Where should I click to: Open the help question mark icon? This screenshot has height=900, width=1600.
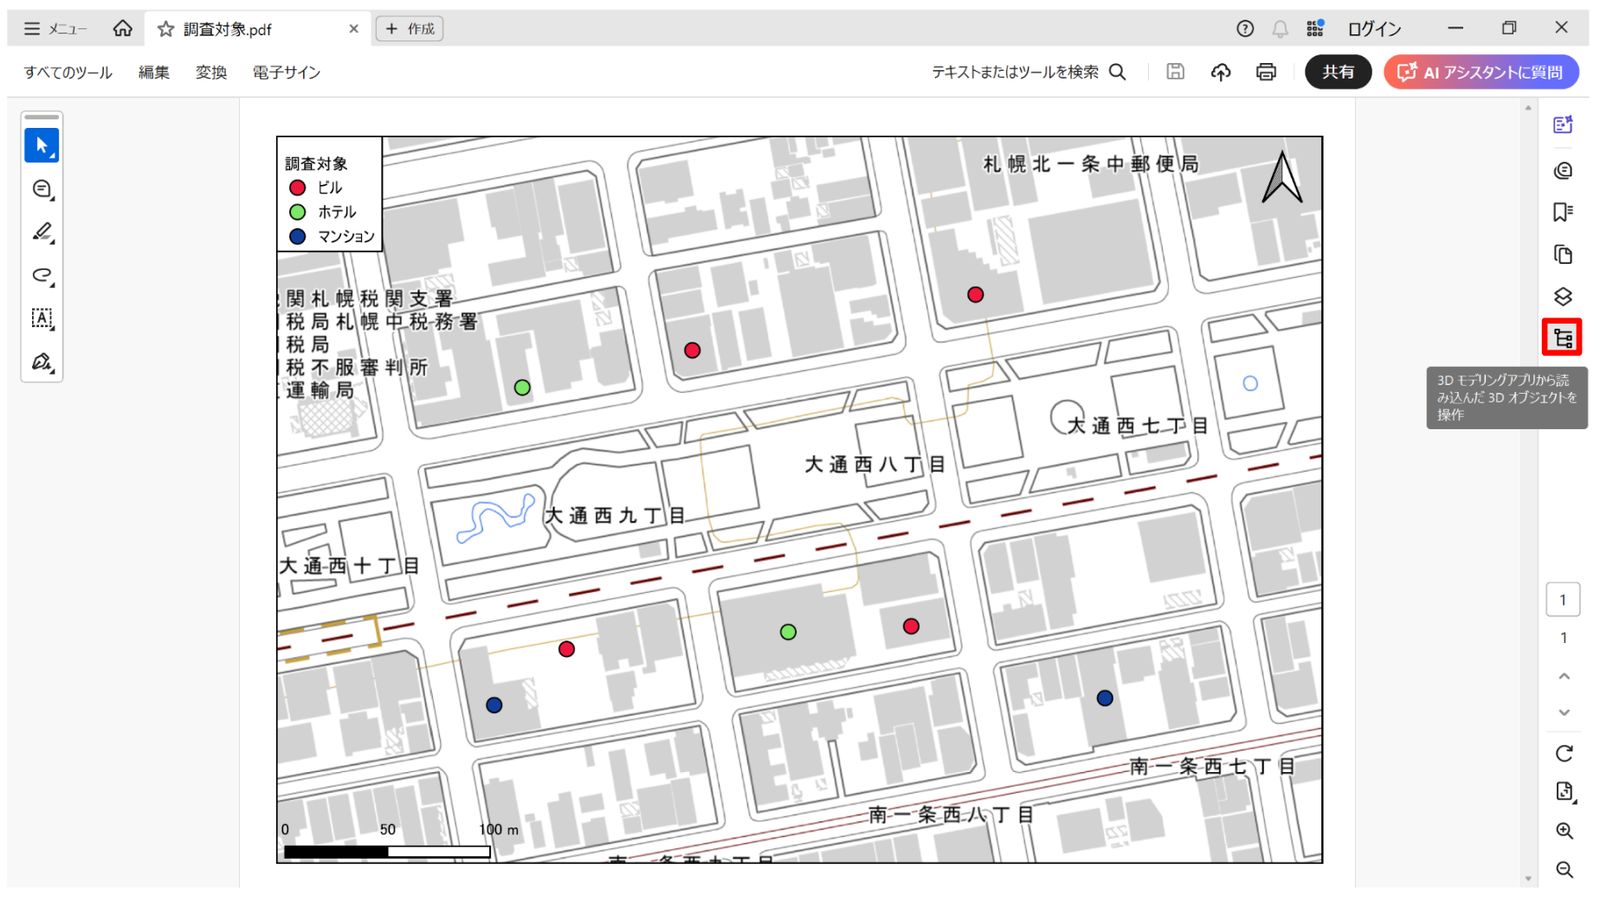coord(1245,29)
